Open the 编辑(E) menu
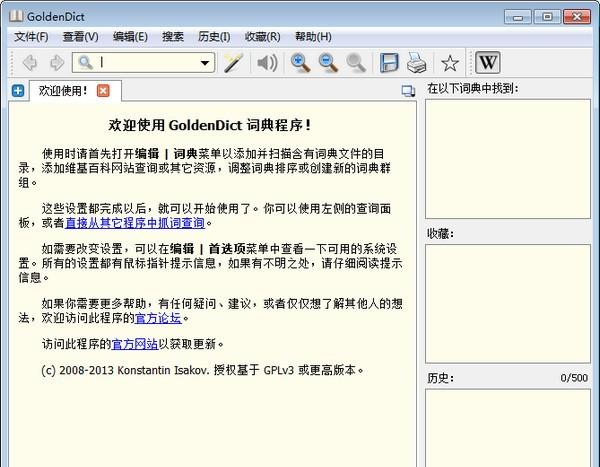The height and width of the screenshot is (467, 600). [x=130, y=37]
